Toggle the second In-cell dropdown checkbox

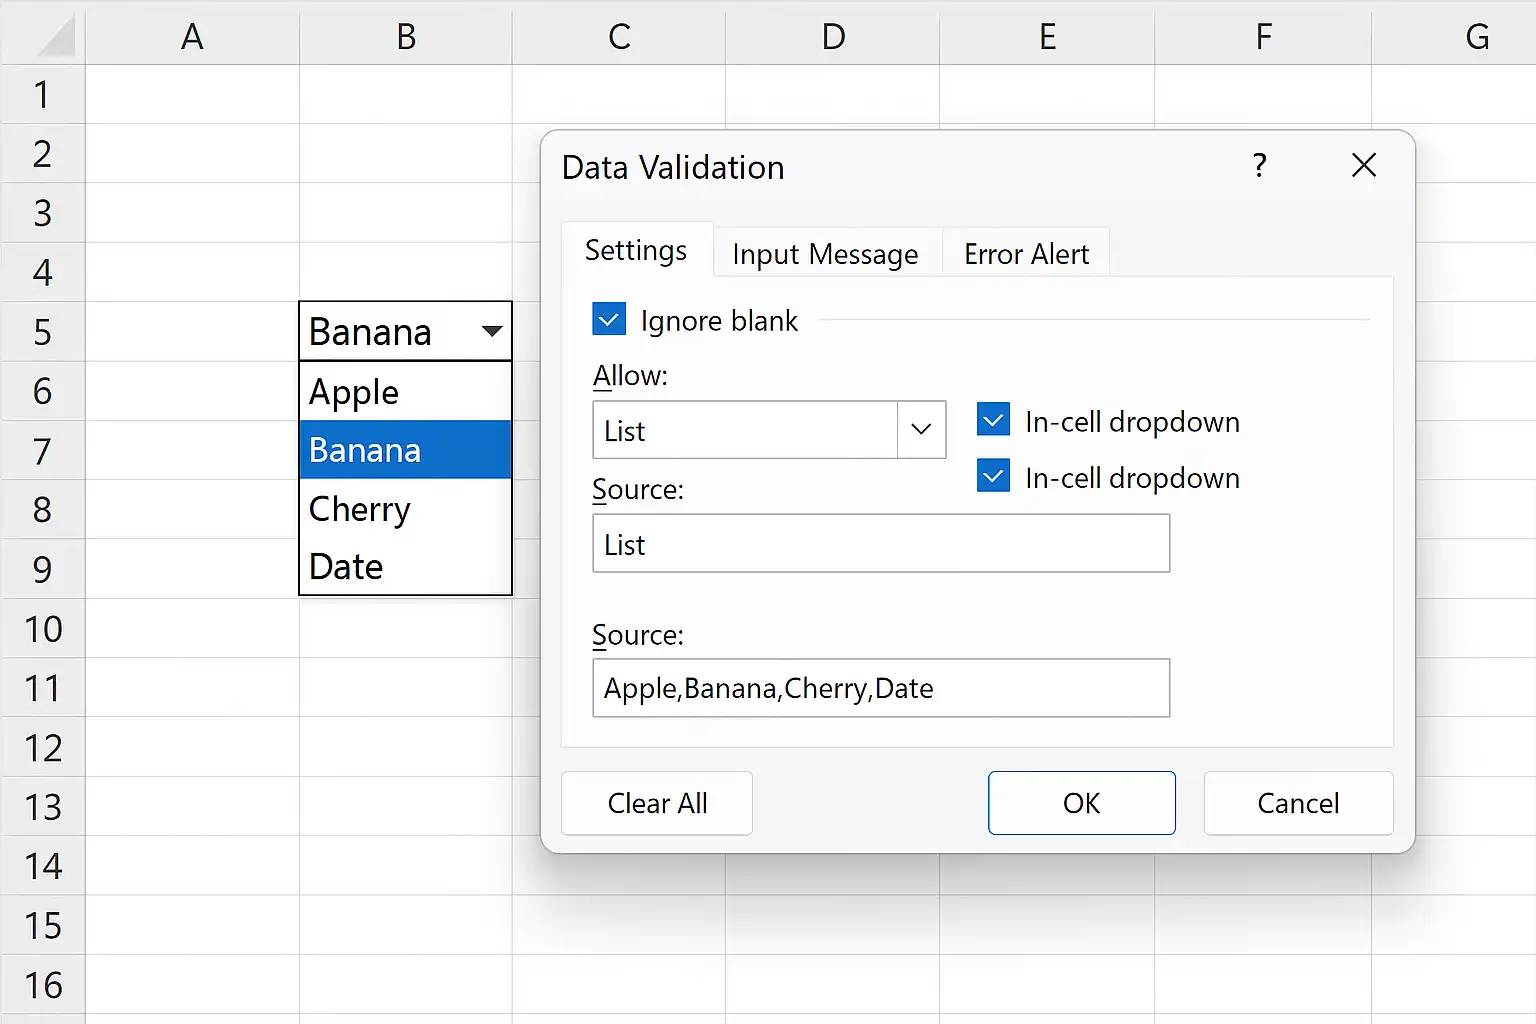(993, 476)
